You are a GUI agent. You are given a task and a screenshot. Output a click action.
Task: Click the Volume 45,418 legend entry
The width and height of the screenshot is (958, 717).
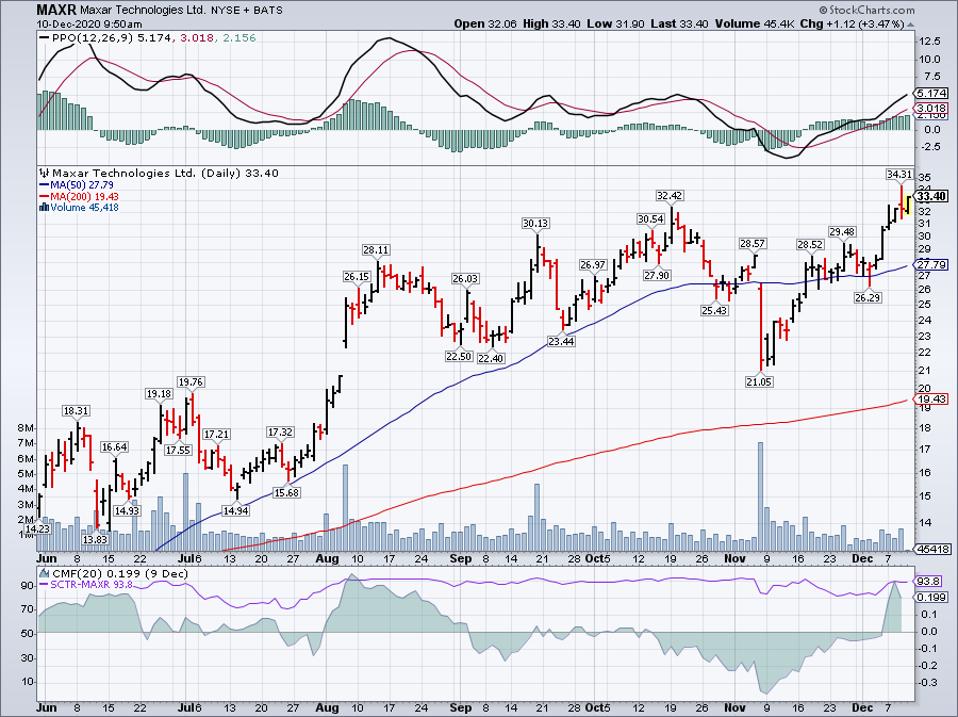[x=84, y=208]
